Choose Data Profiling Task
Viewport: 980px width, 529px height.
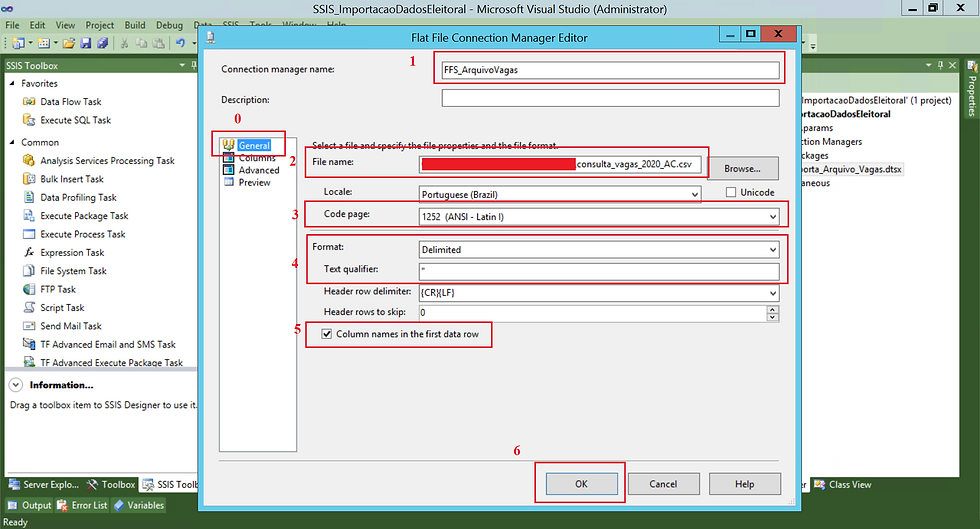pos(78,198)
